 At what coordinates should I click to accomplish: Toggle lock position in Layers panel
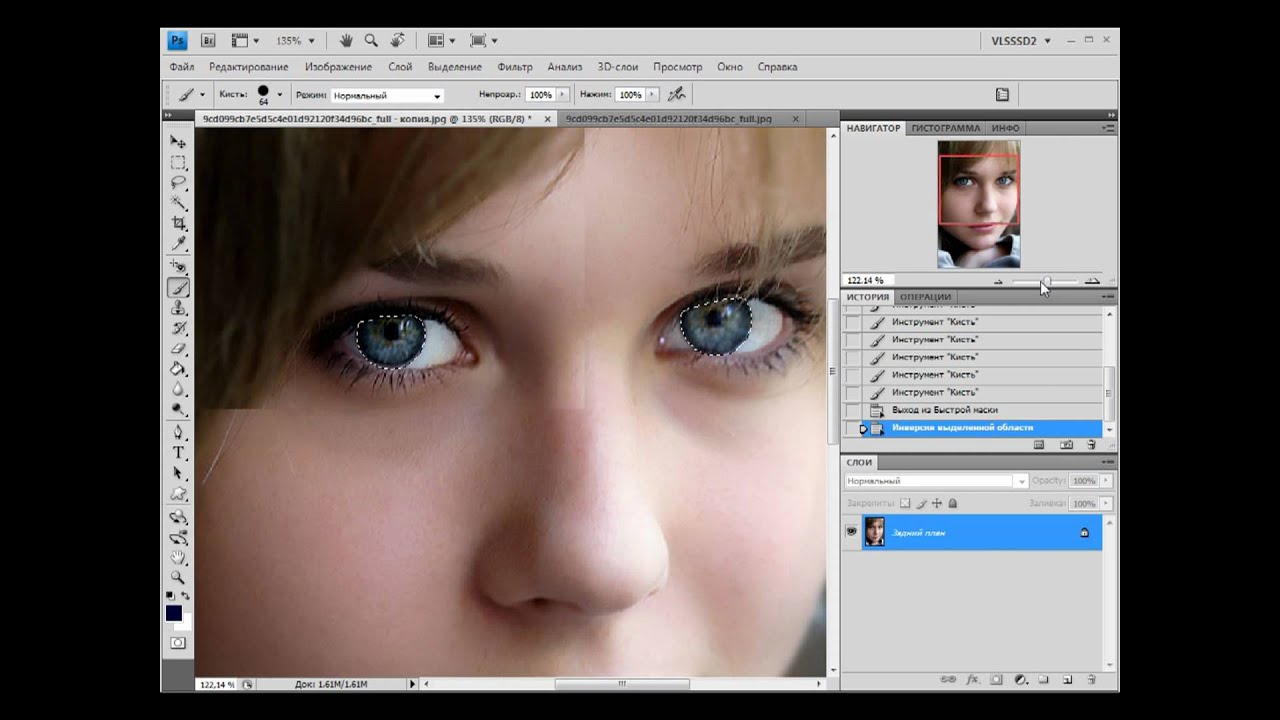(x=937, y=504)
